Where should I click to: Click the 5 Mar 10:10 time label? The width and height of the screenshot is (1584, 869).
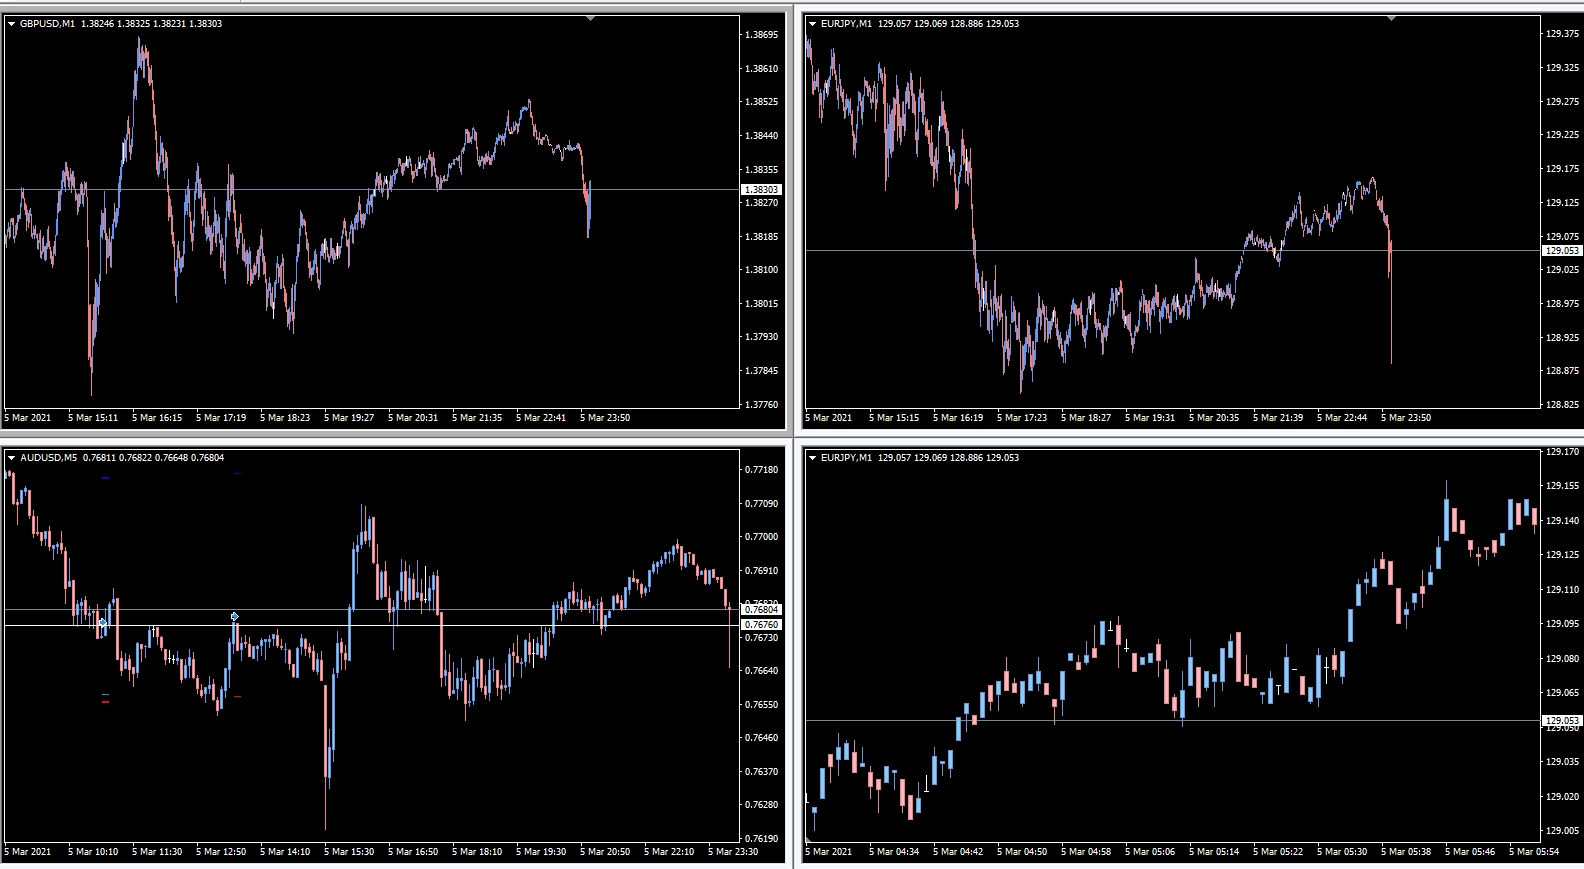93,852
